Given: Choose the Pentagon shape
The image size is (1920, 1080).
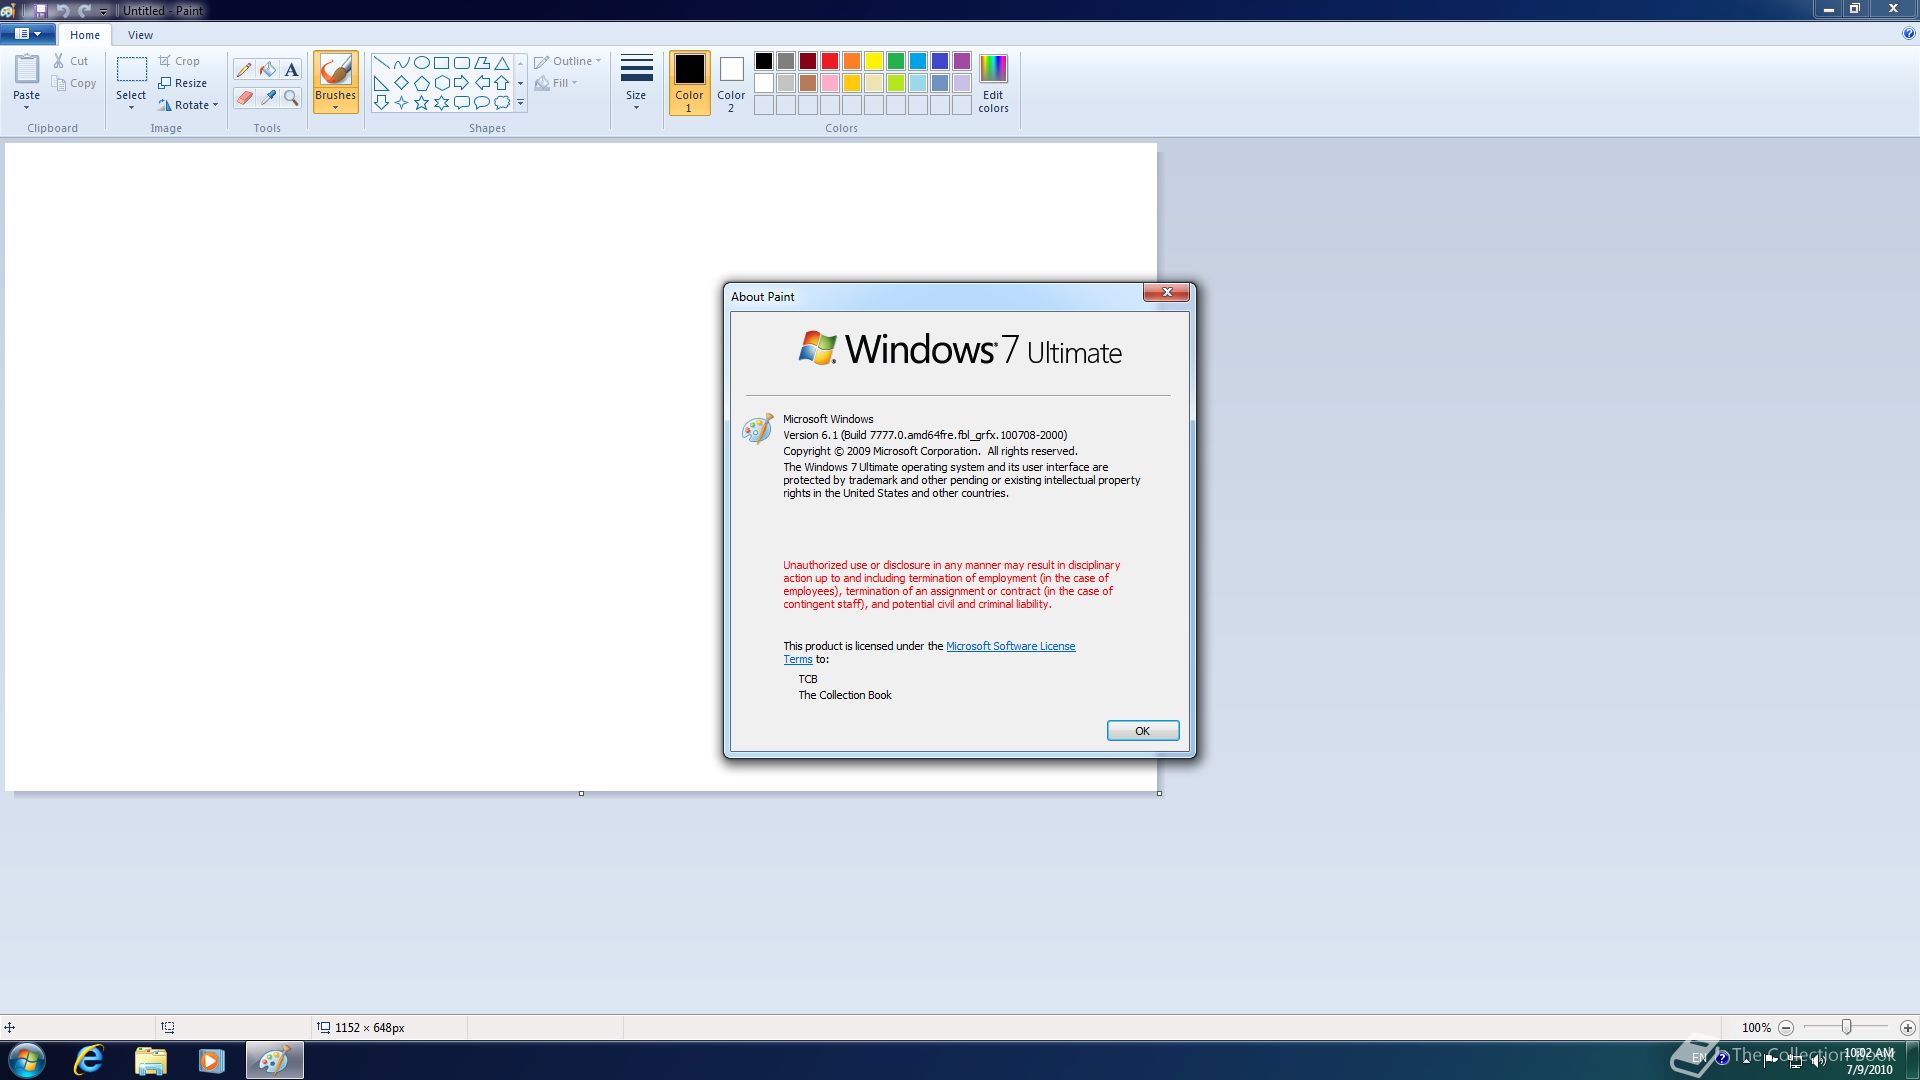Looking at the screenshot, I should 421,82.
